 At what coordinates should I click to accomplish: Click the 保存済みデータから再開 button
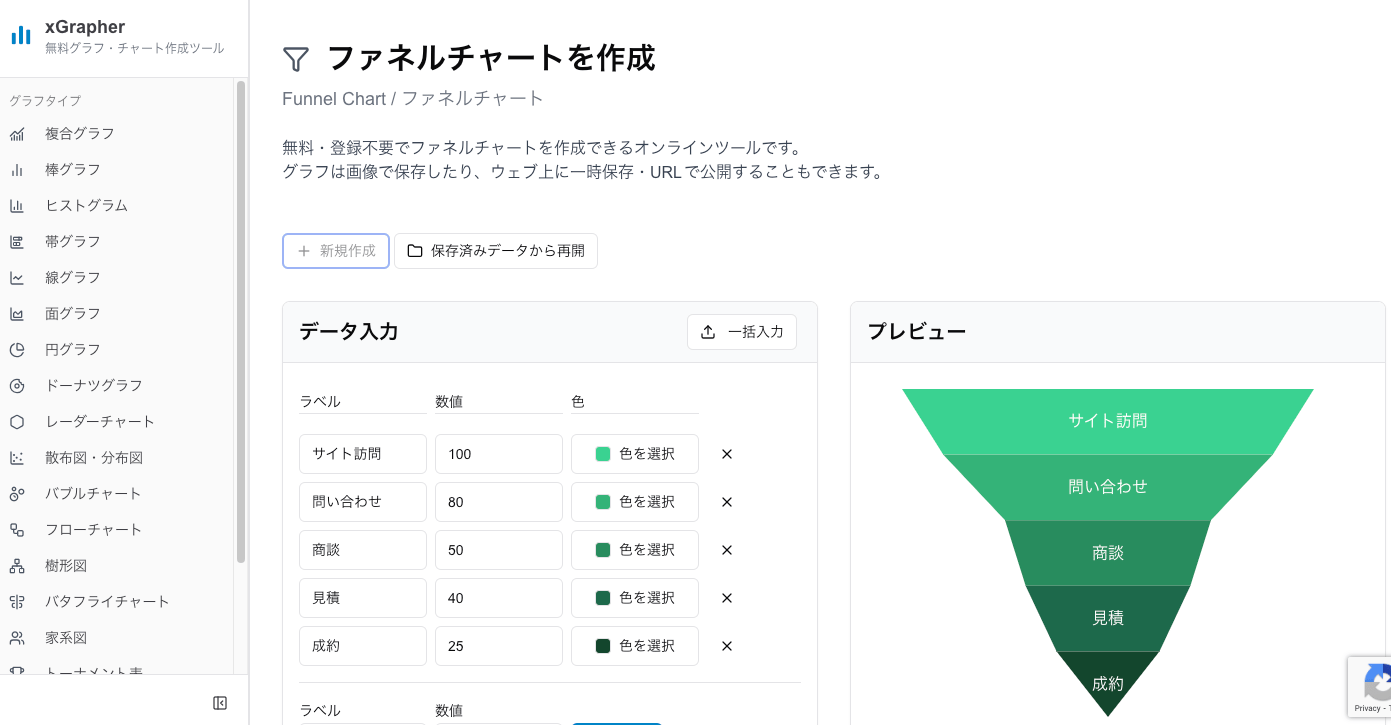(495, 251)
